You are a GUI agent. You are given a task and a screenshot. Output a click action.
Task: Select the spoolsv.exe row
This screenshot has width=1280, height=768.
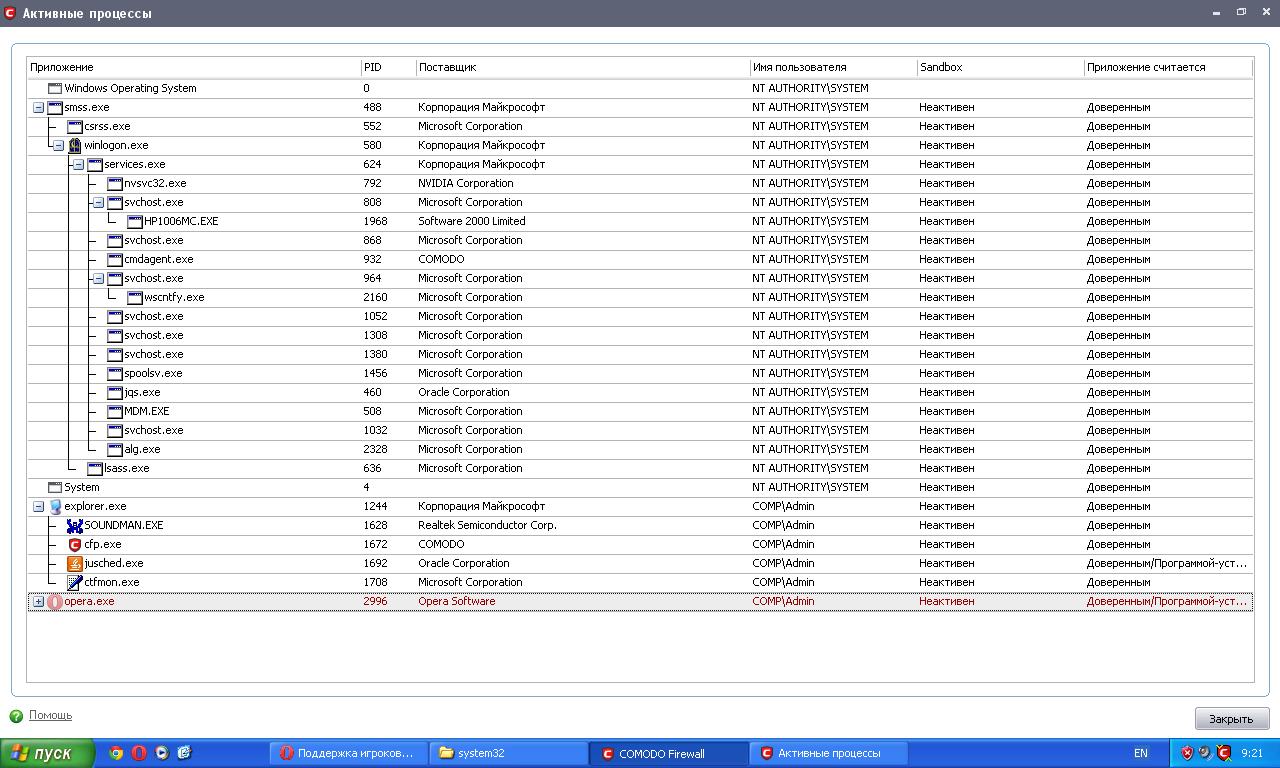point(640,373)
